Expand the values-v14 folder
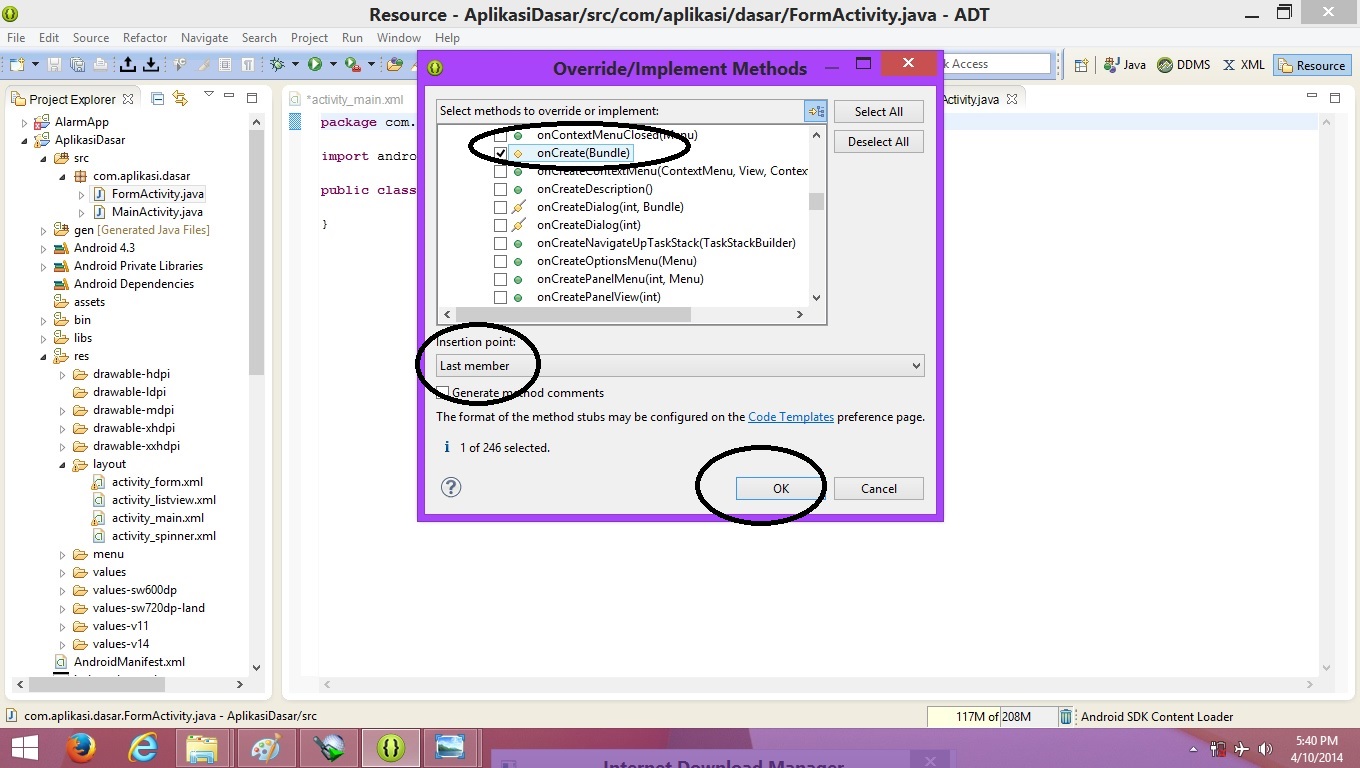This screenshot has height=768, width=1360. click(63, 644)
